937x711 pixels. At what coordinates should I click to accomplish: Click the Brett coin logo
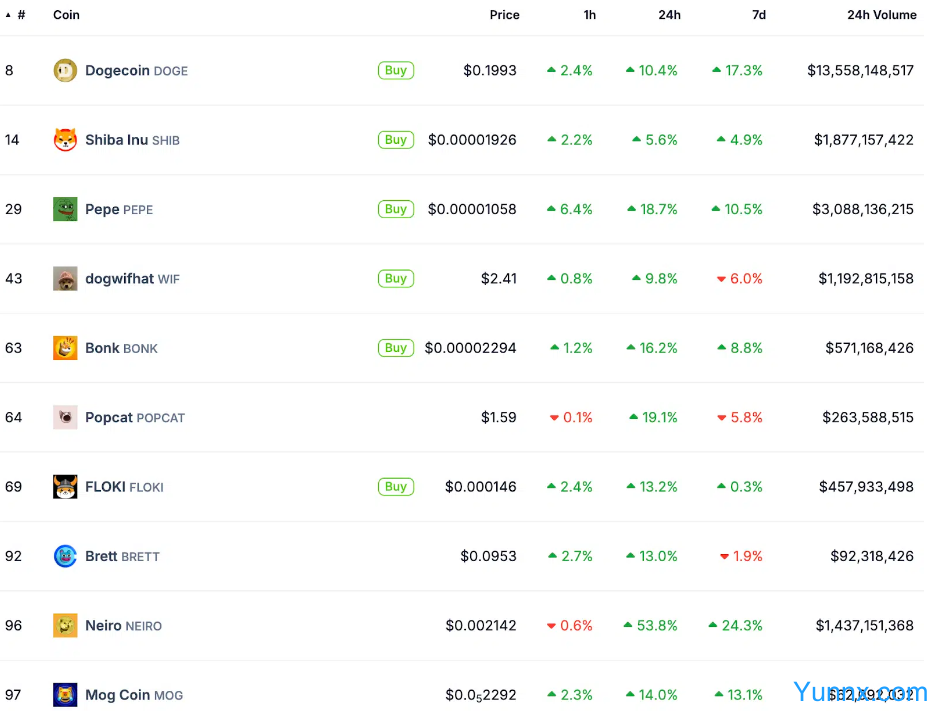click(65, 556)
